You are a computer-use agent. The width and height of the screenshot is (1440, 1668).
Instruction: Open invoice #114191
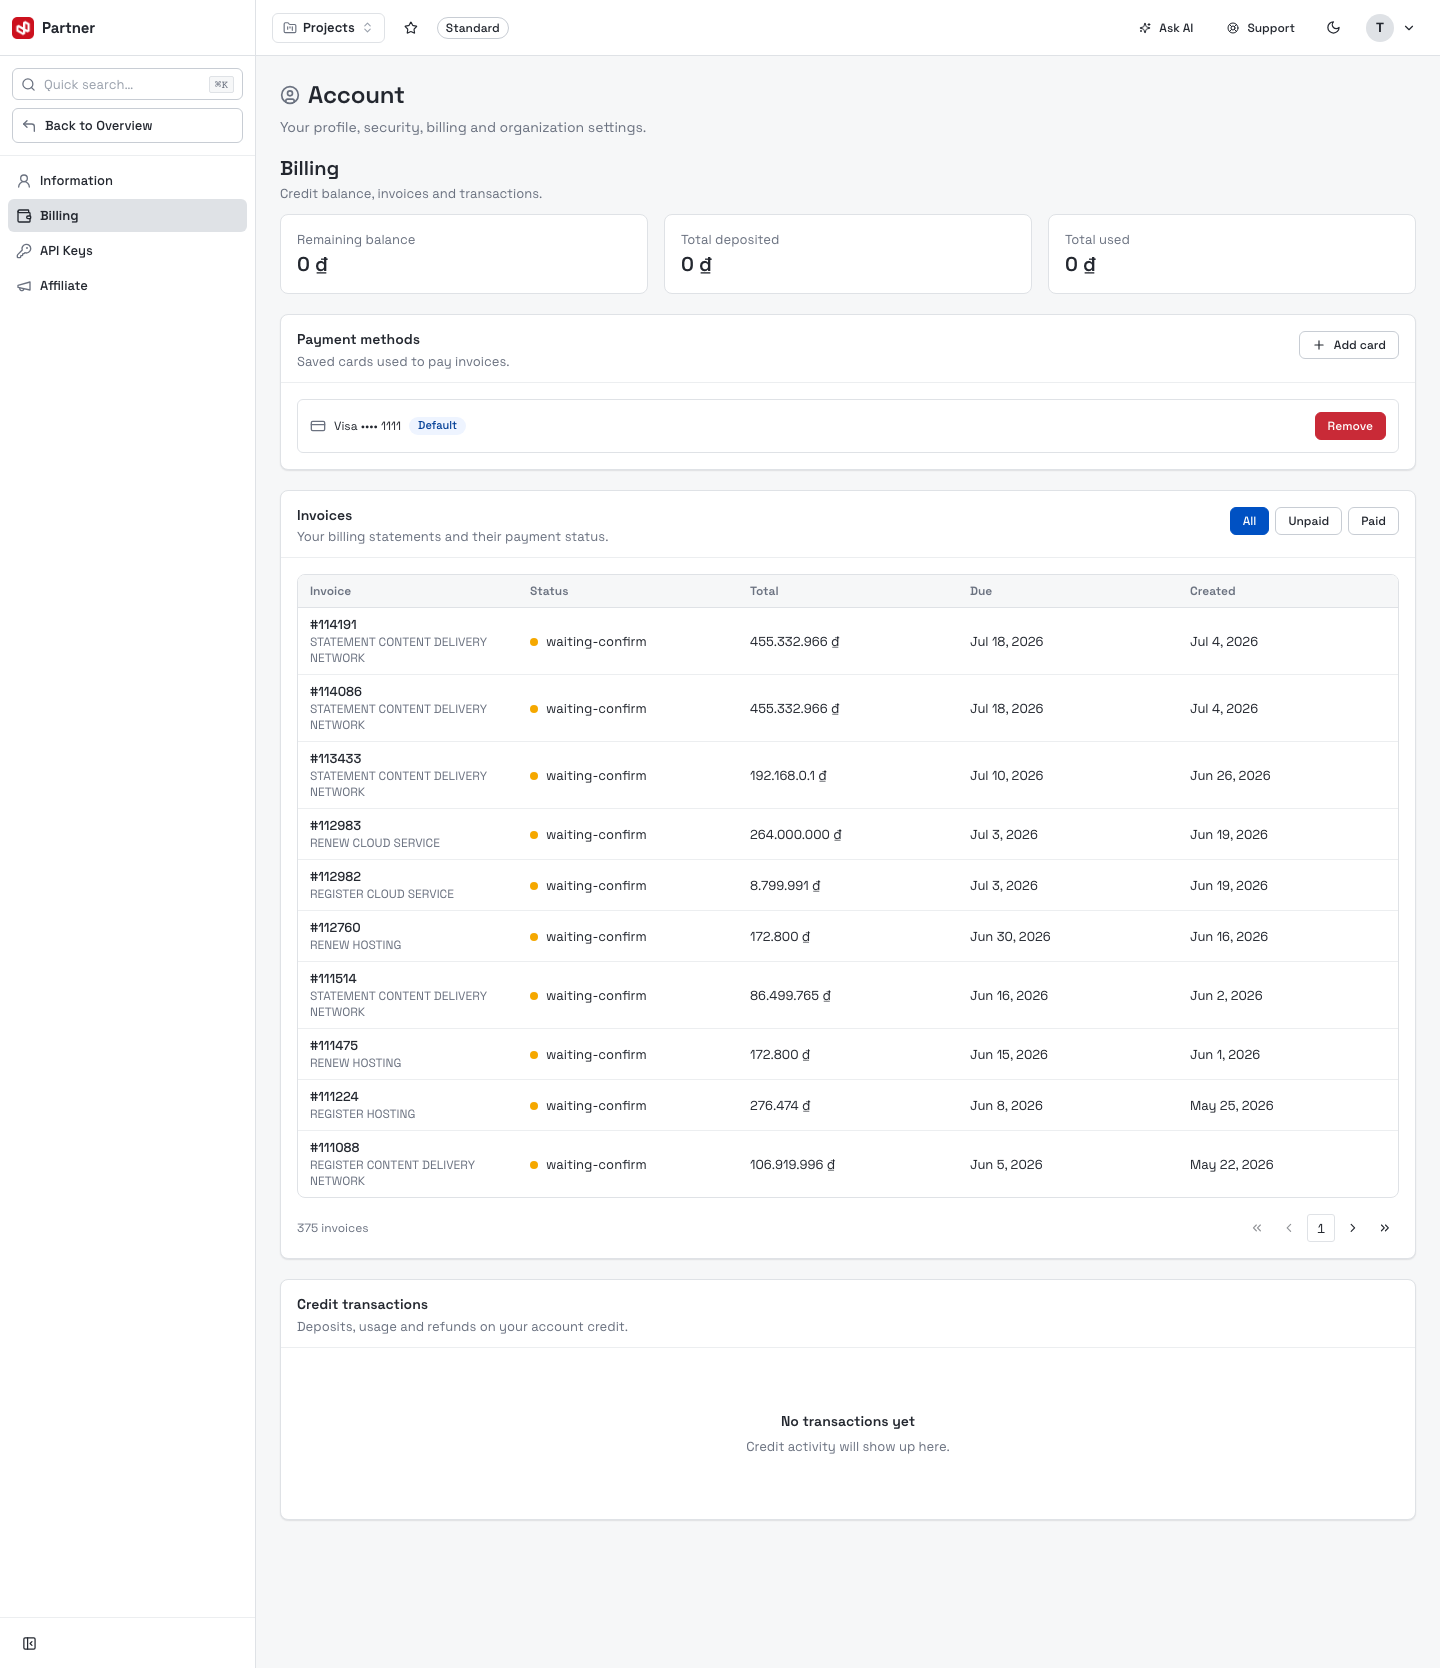click(848, 641)
